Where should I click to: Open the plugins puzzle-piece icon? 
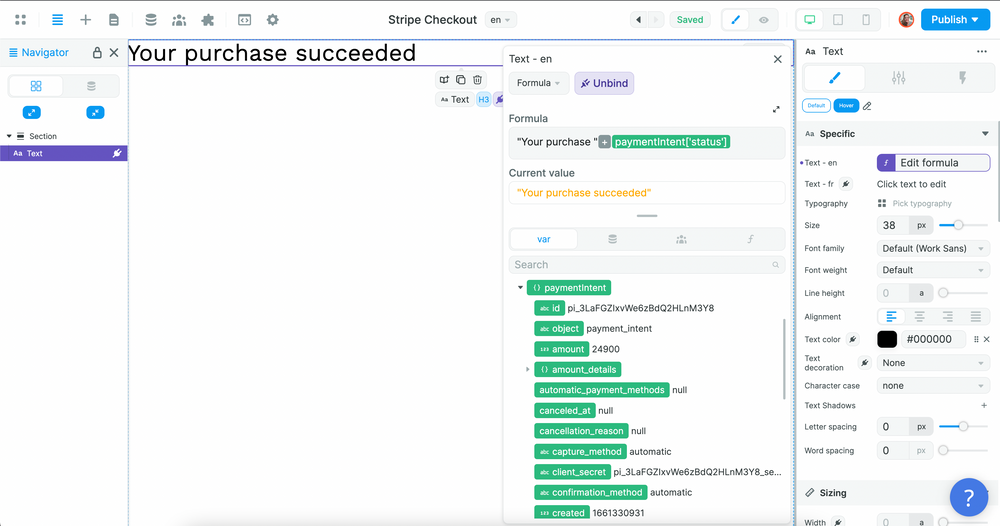pyautogui.click(x=208, y=20)
